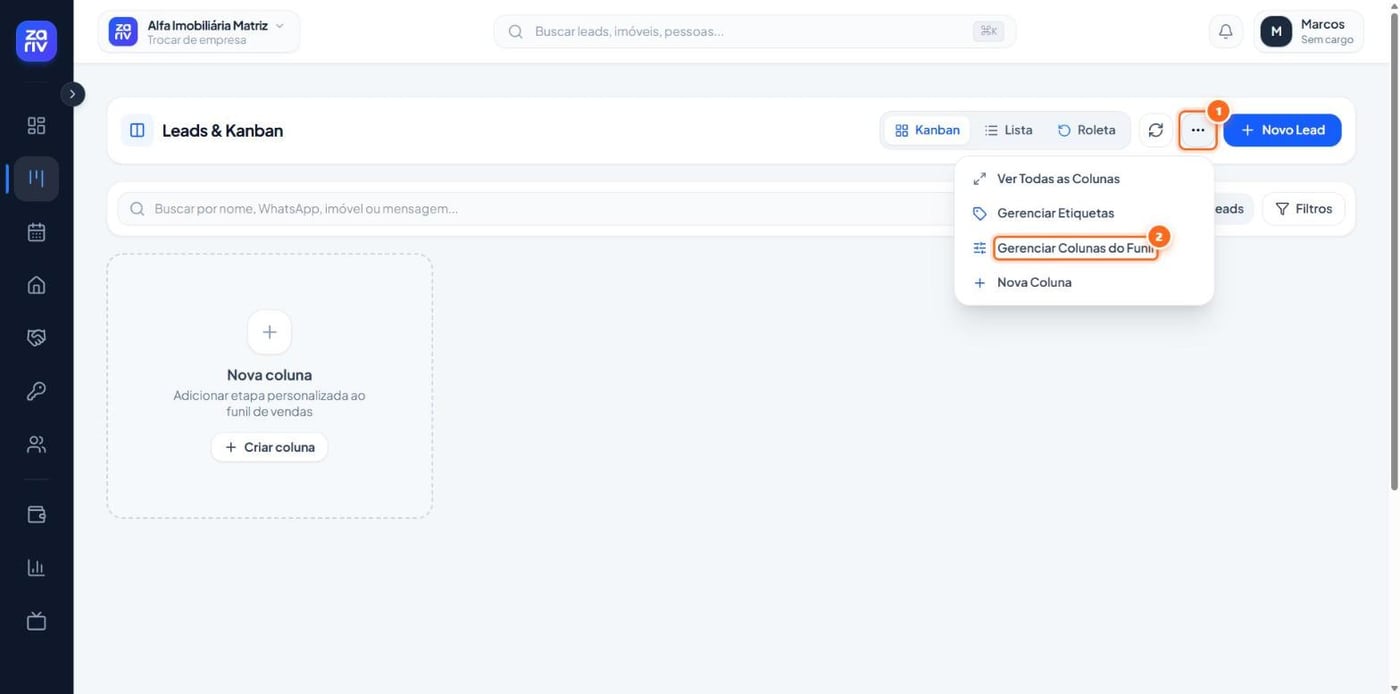This screenshot has height=694, width=1400.
Task: Open the house properties icon in sidebar
Action: pyautogui.click(x=36, y=285)
